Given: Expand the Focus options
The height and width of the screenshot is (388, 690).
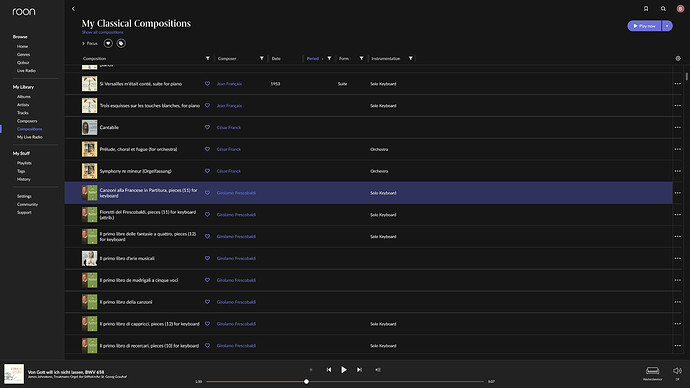Looking at the screenshot, I should point(90,44).
